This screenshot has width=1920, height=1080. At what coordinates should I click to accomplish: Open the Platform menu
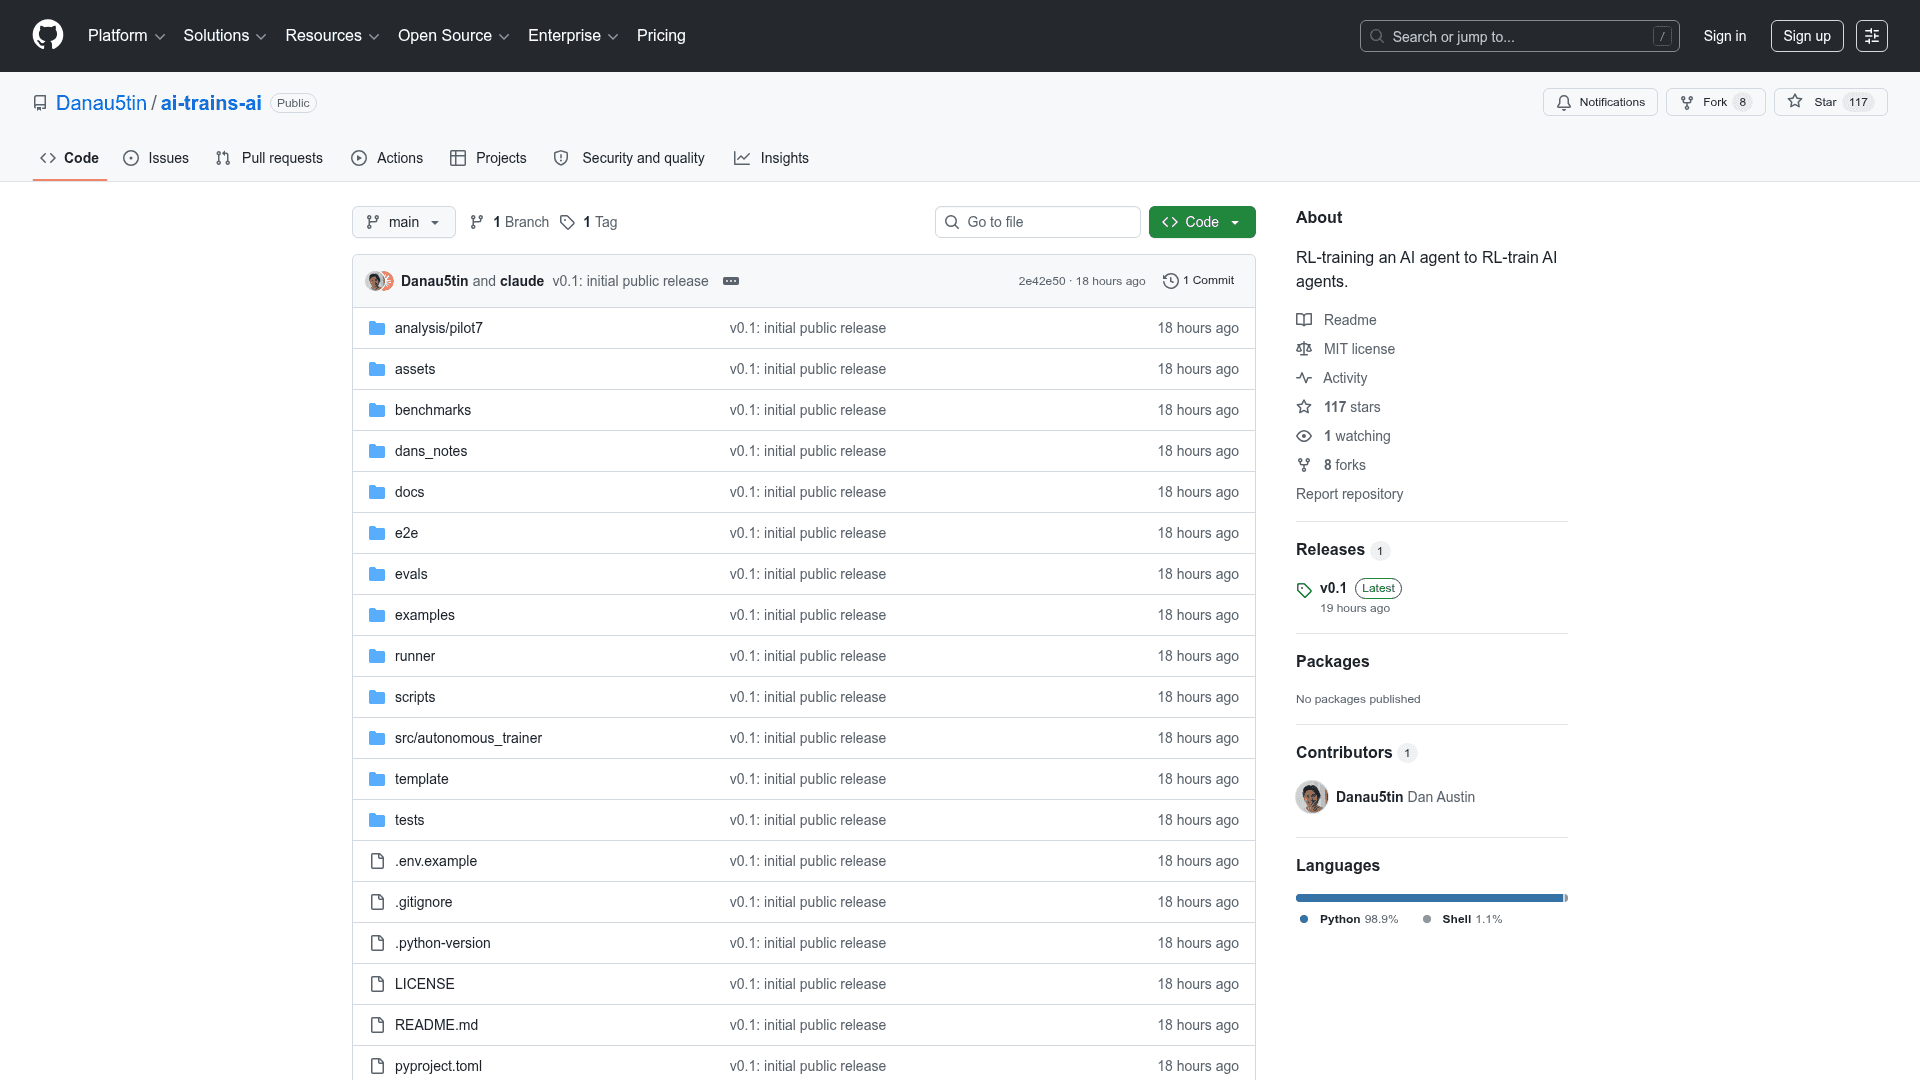[126, 36]
